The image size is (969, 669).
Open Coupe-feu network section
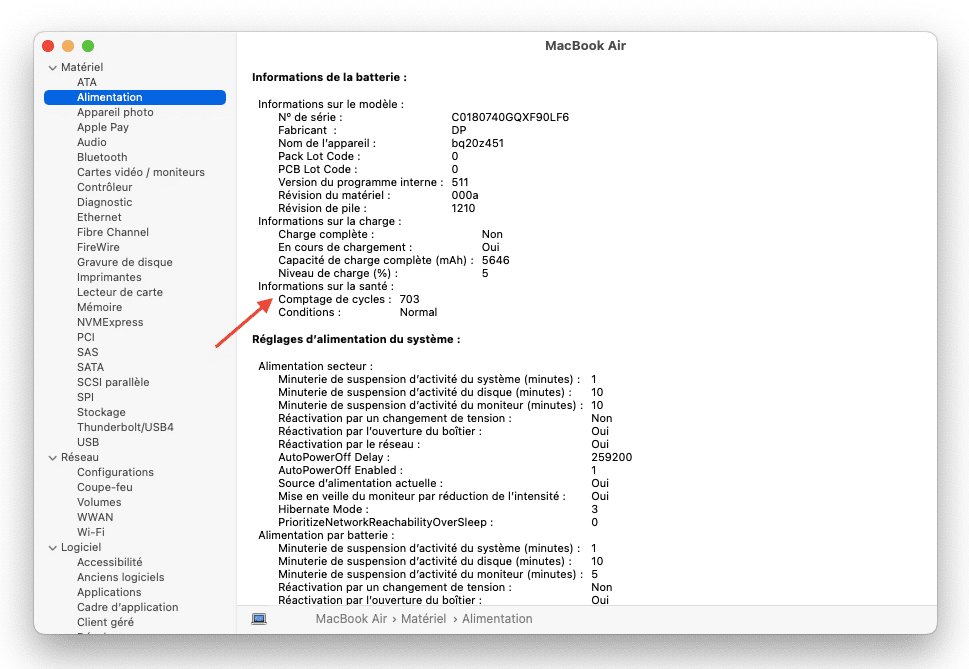click(x=104, y=487)
